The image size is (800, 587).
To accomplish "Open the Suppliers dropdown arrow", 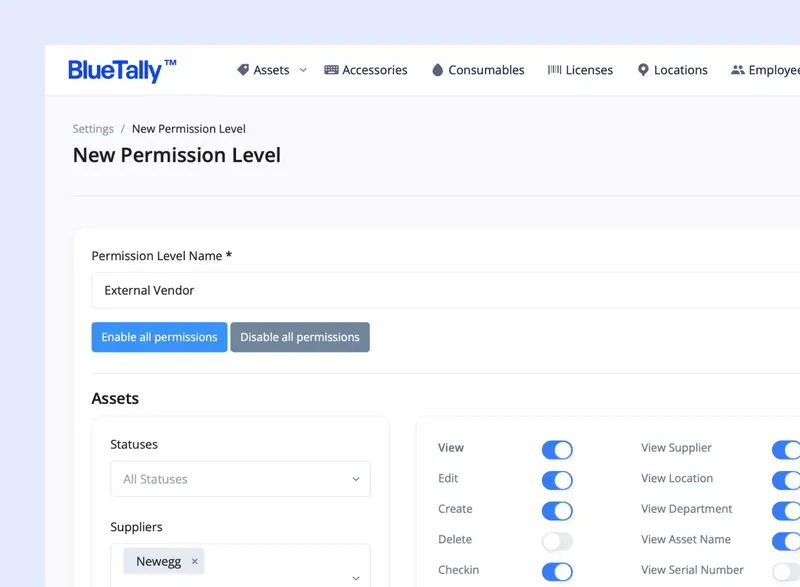I will coord(356,578).
